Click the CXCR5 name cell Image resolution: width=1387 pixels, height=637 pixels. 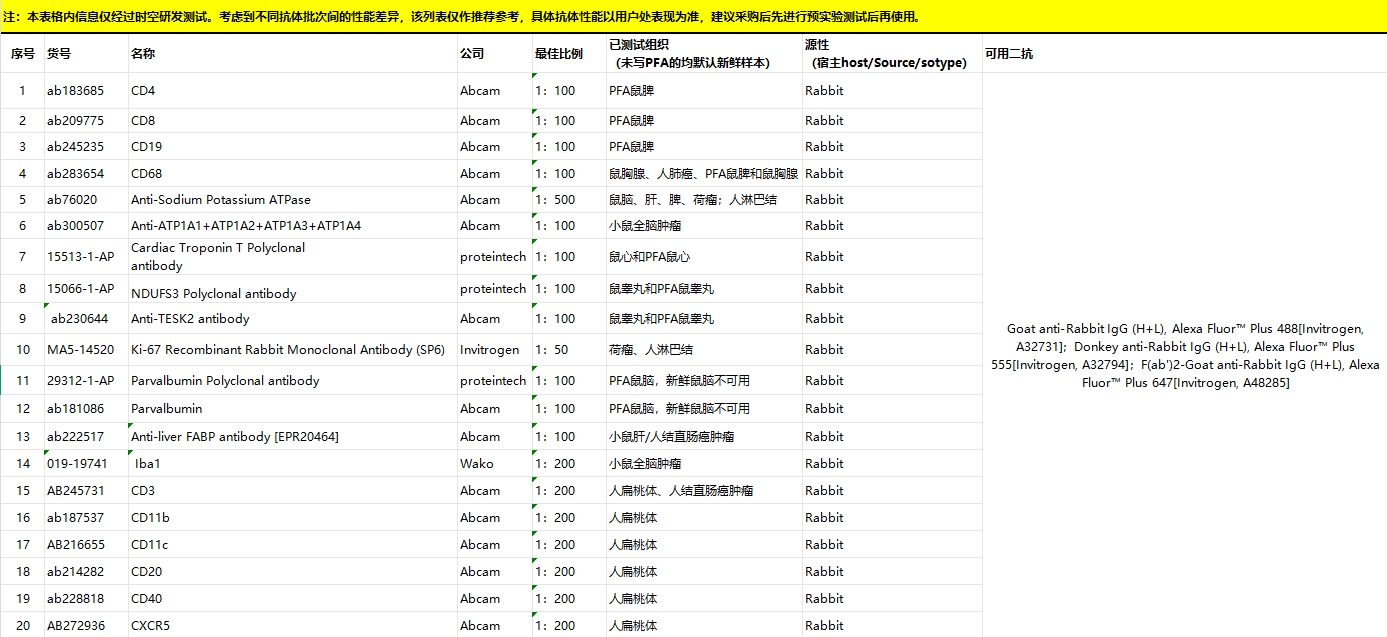click(293, 625)
